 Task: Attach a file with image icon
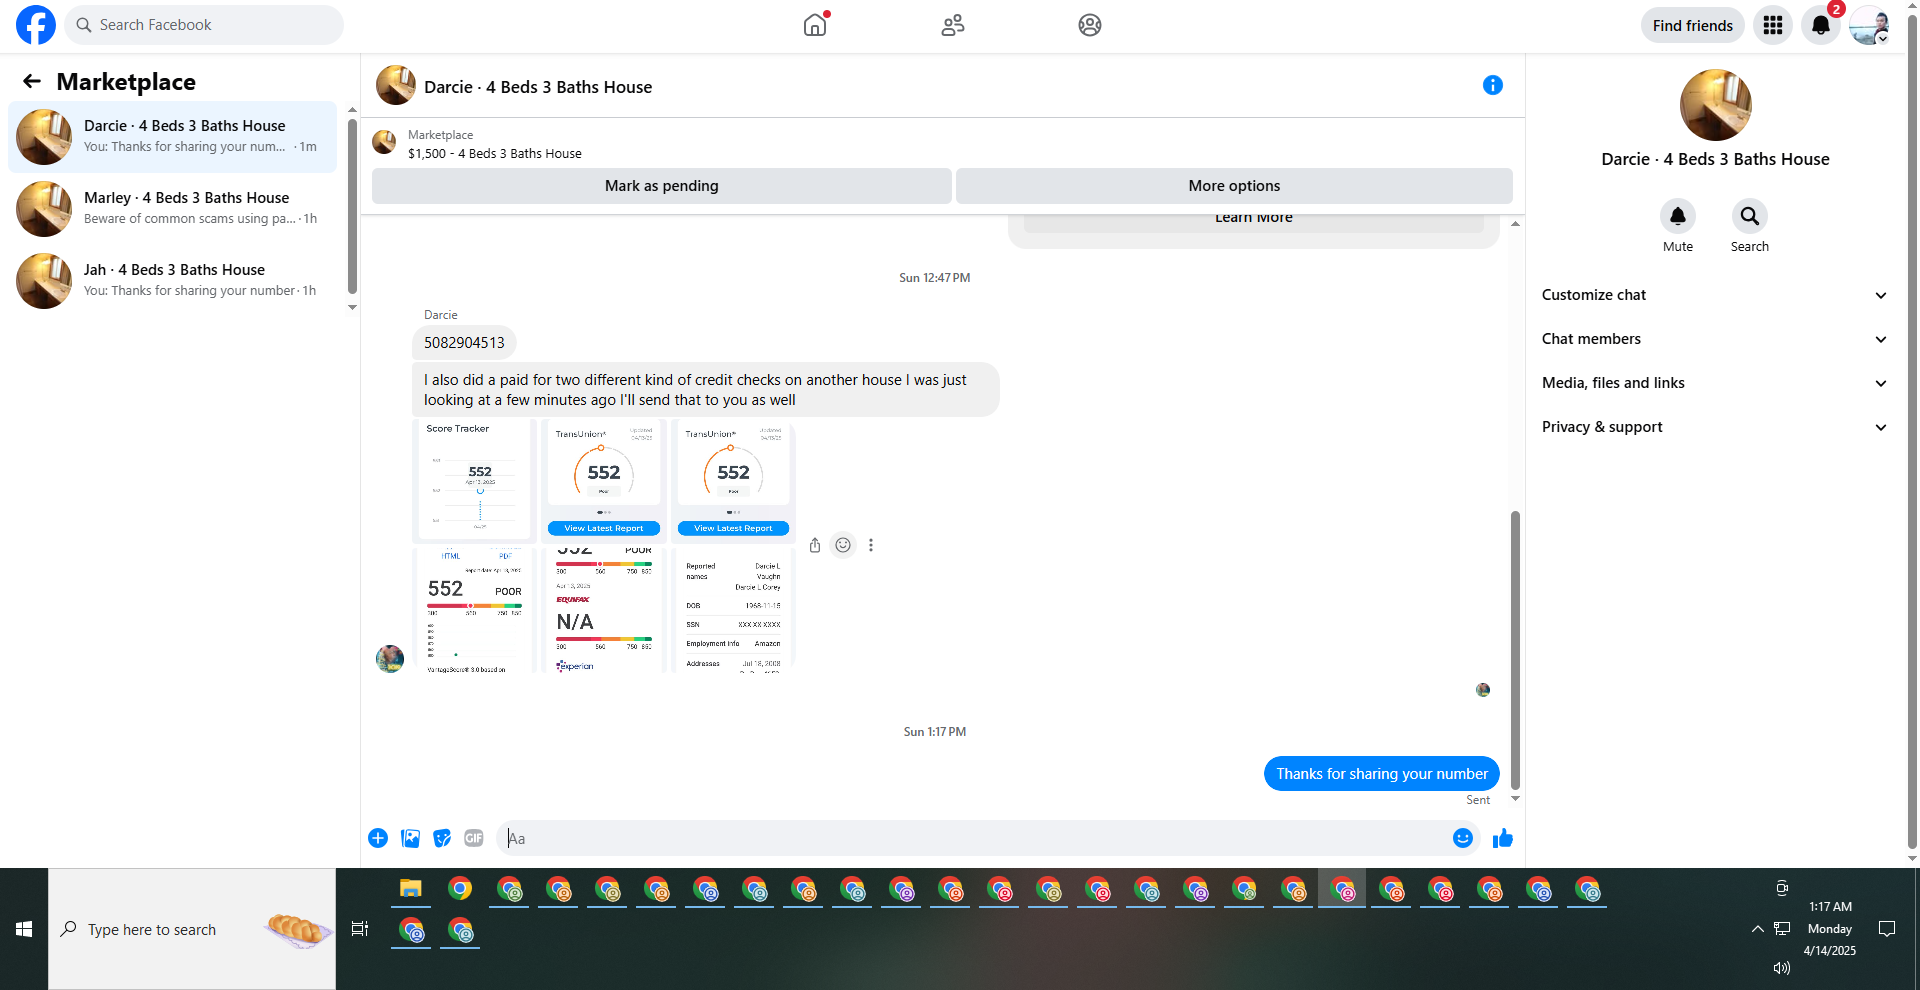point(410,838)
